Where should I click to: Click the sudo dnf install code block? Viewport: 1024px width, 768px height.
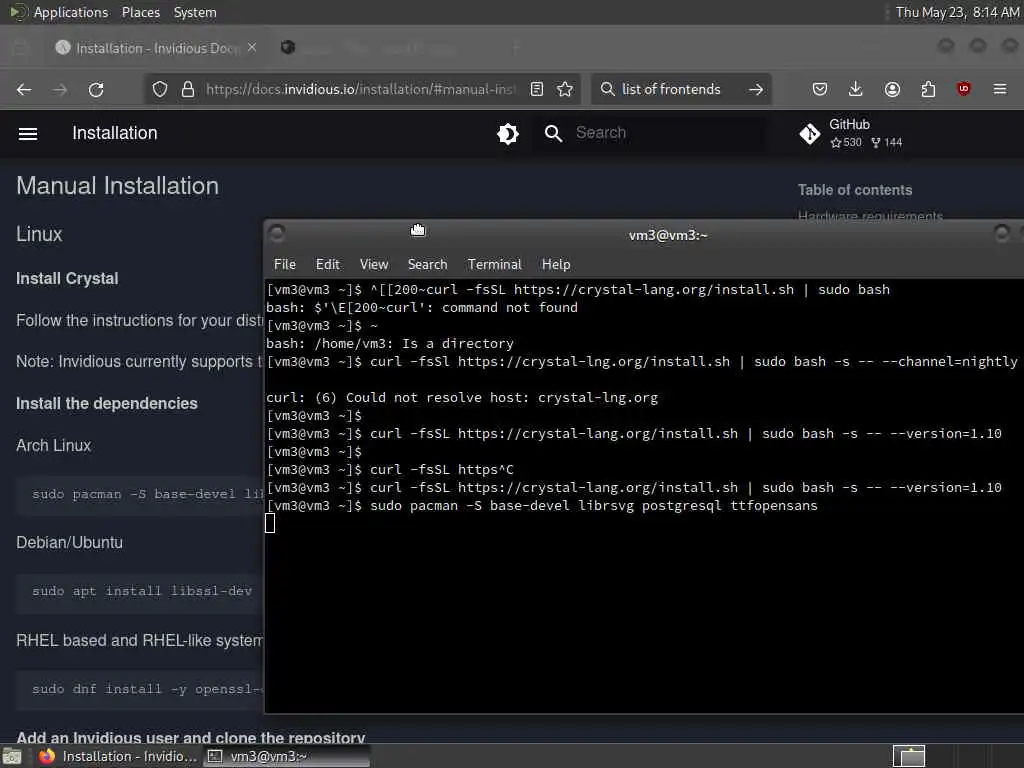pos(140,689)
